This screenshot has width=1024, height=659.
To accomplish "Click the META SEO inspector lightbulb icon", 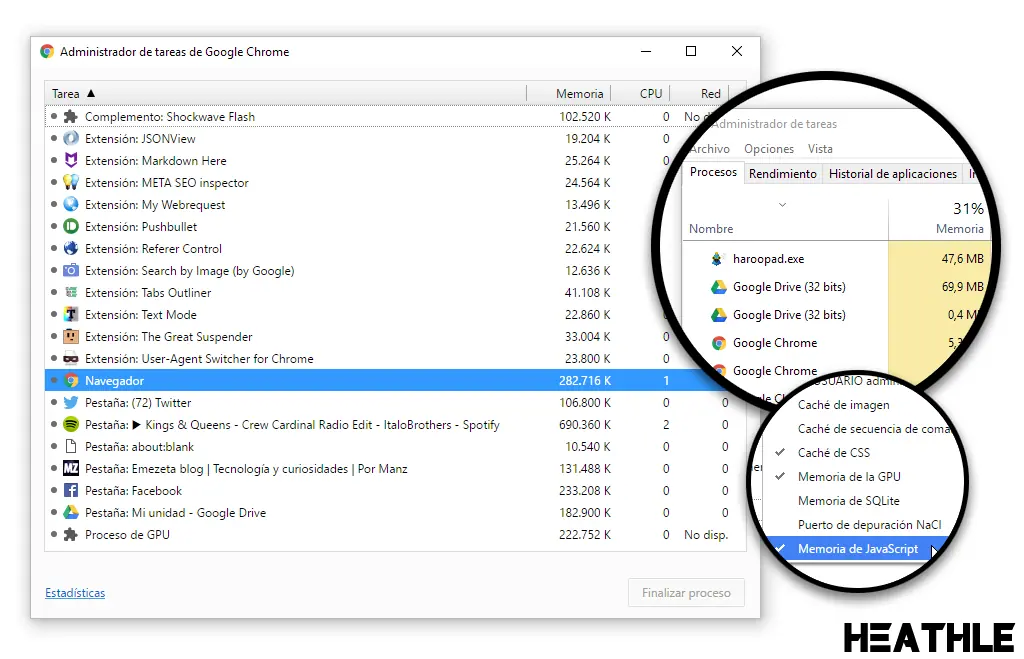I will 71,183.
